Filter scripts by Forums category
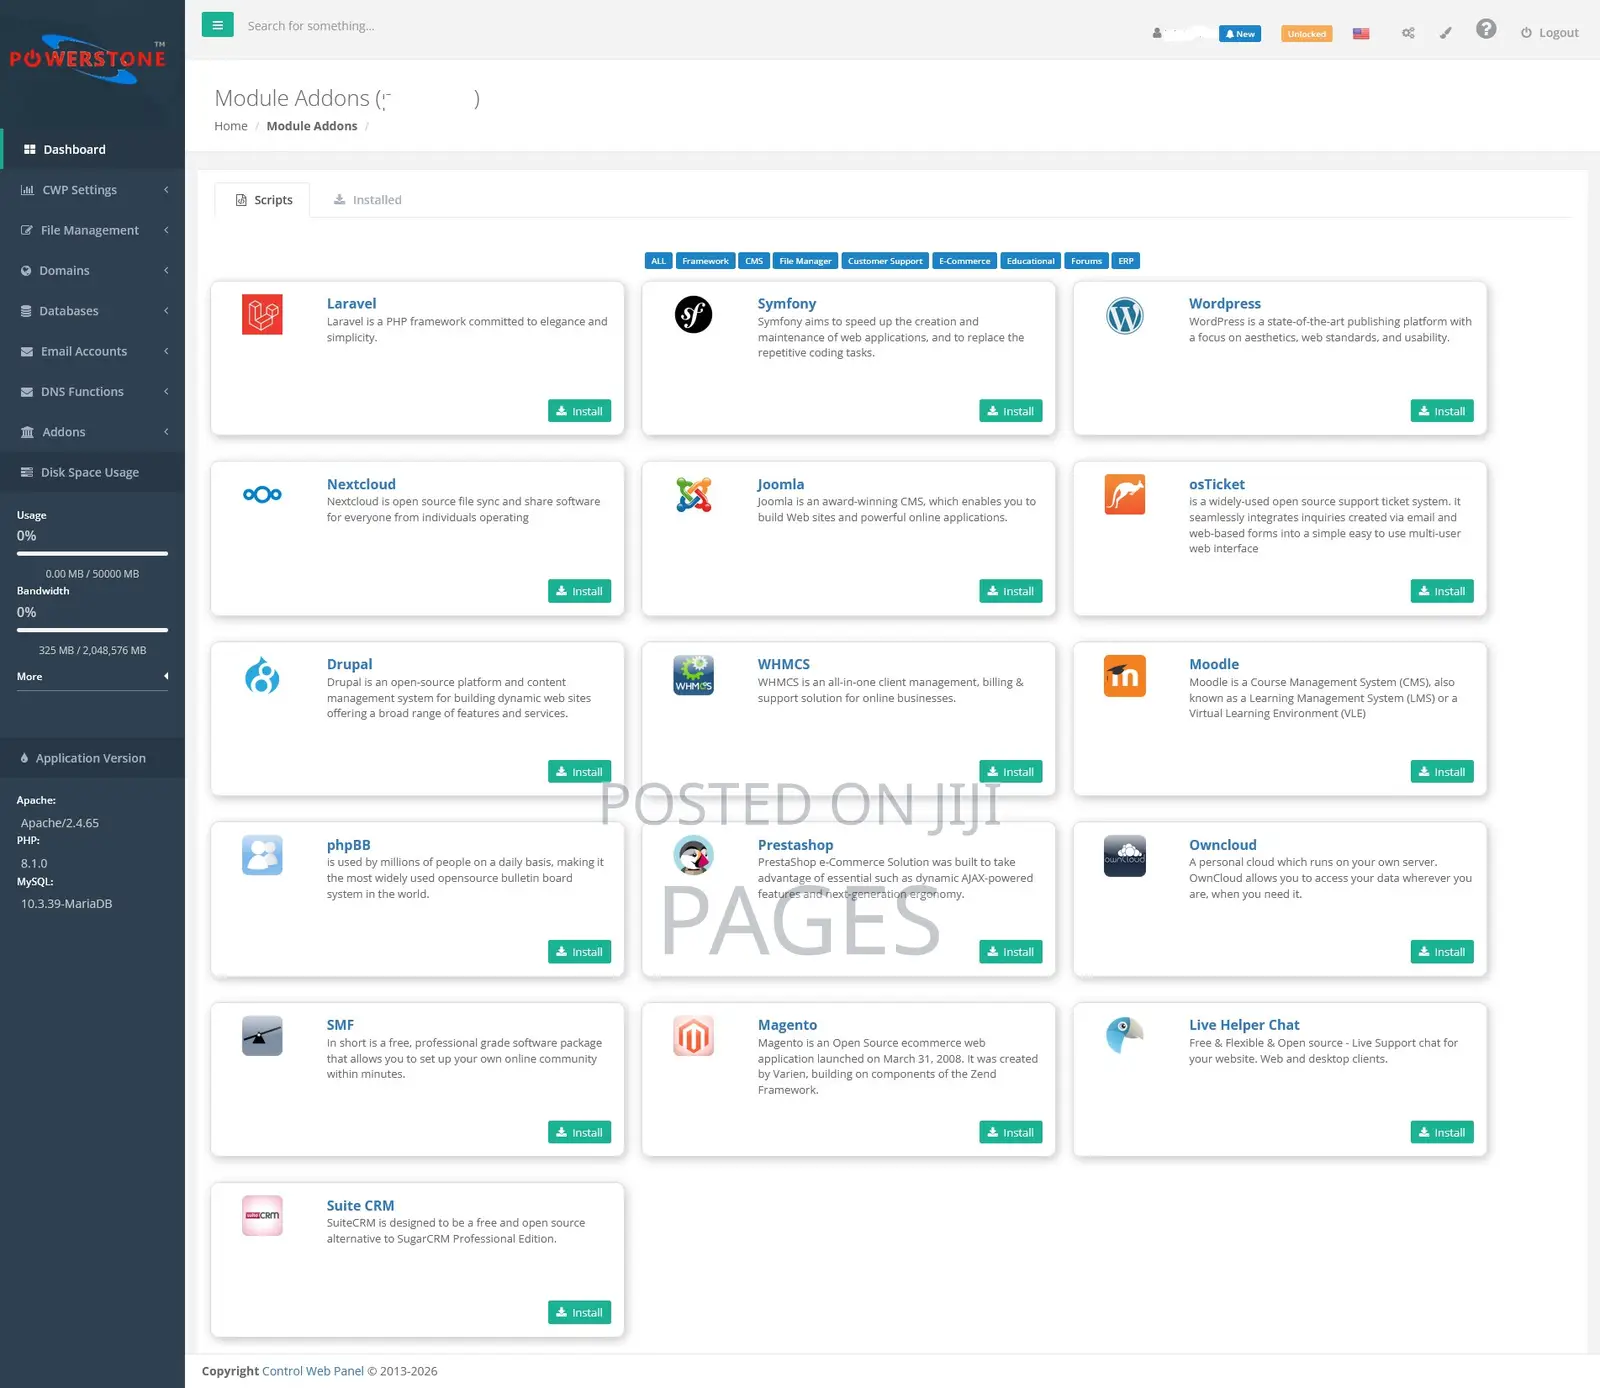Viewport: 1600px width, 1388px height. (x=1086, y=261)
